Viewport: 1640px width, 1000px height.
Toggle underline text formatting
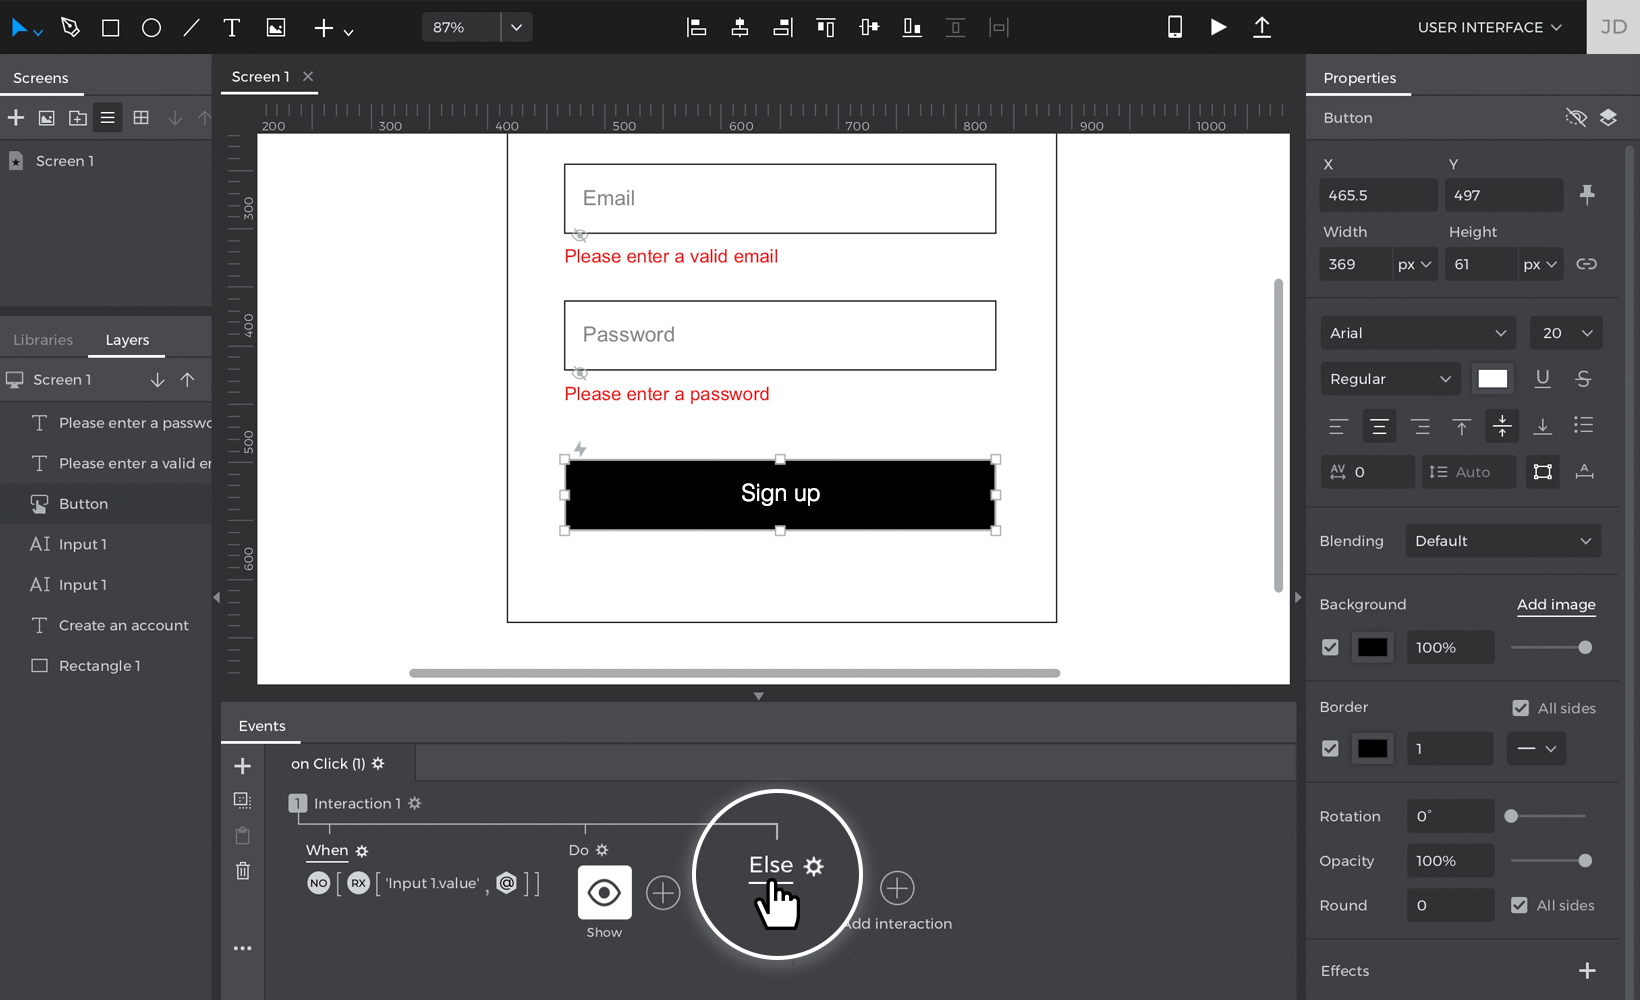[1542, 379]
